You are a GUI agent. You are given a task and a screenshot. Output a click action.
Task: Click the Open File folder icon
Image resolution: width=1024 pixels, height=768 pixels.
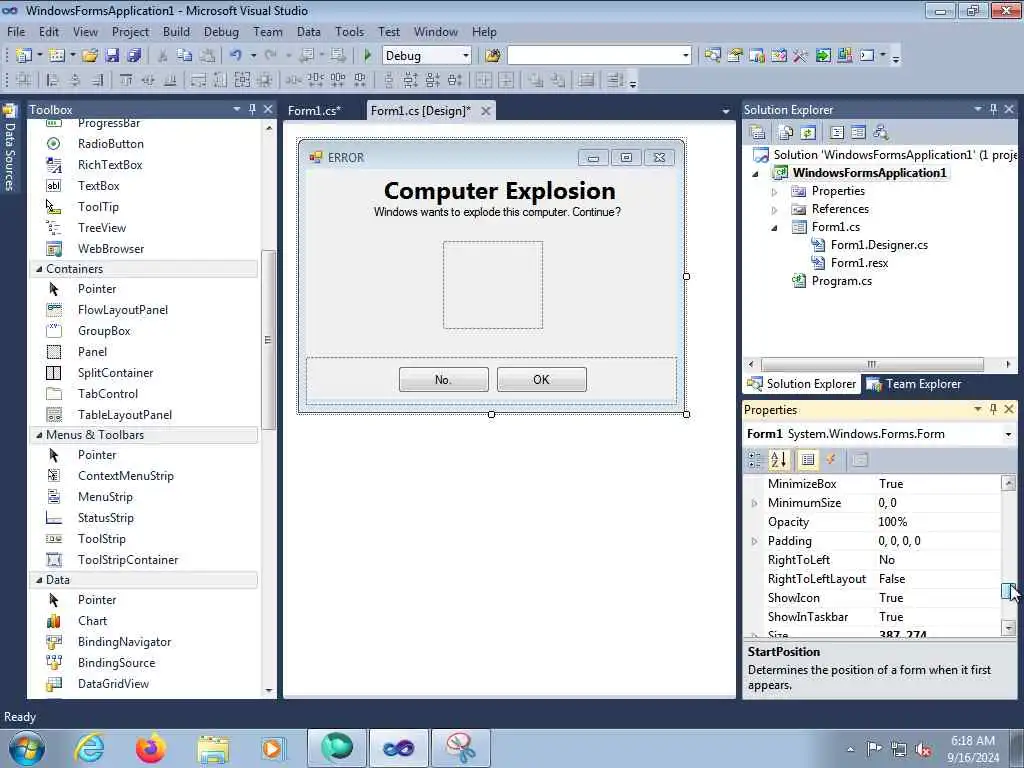(x=90, y=56)
